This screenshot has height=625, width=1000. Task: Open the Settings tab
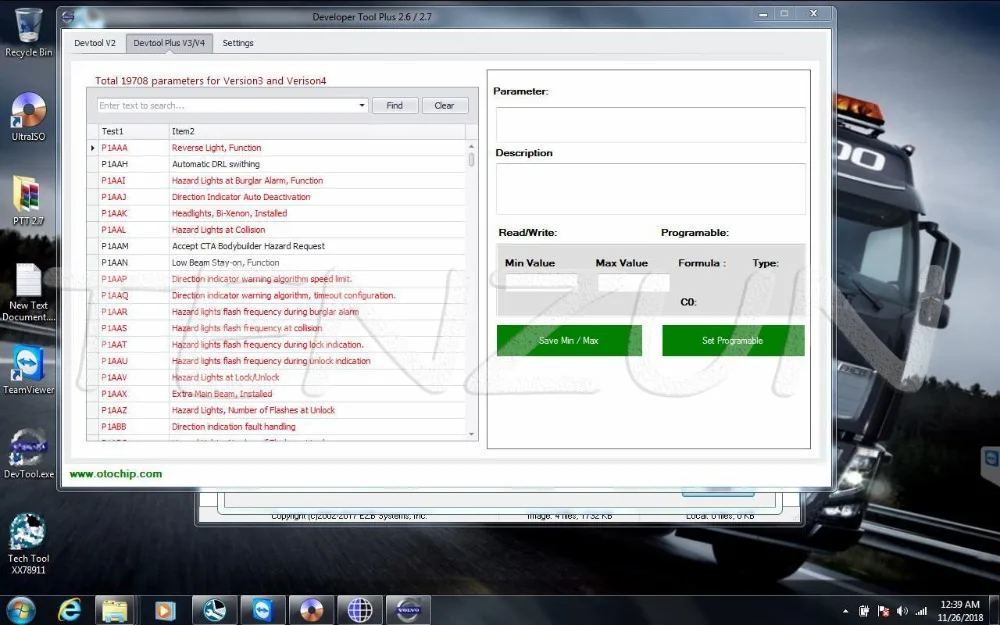[238, 43]
